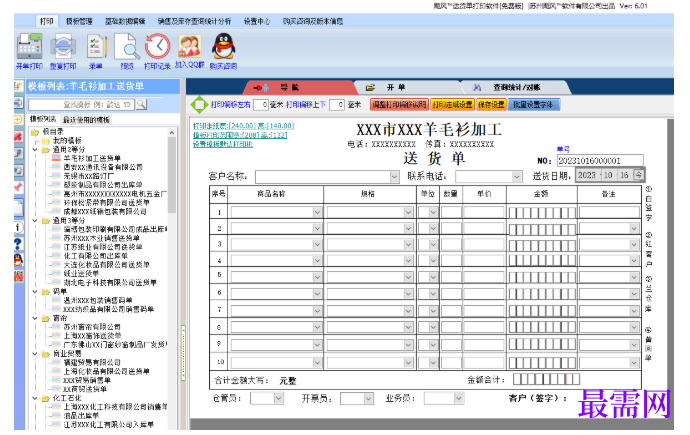Click the NO order number field
The image size is (690, 435).
coord(600,161)
